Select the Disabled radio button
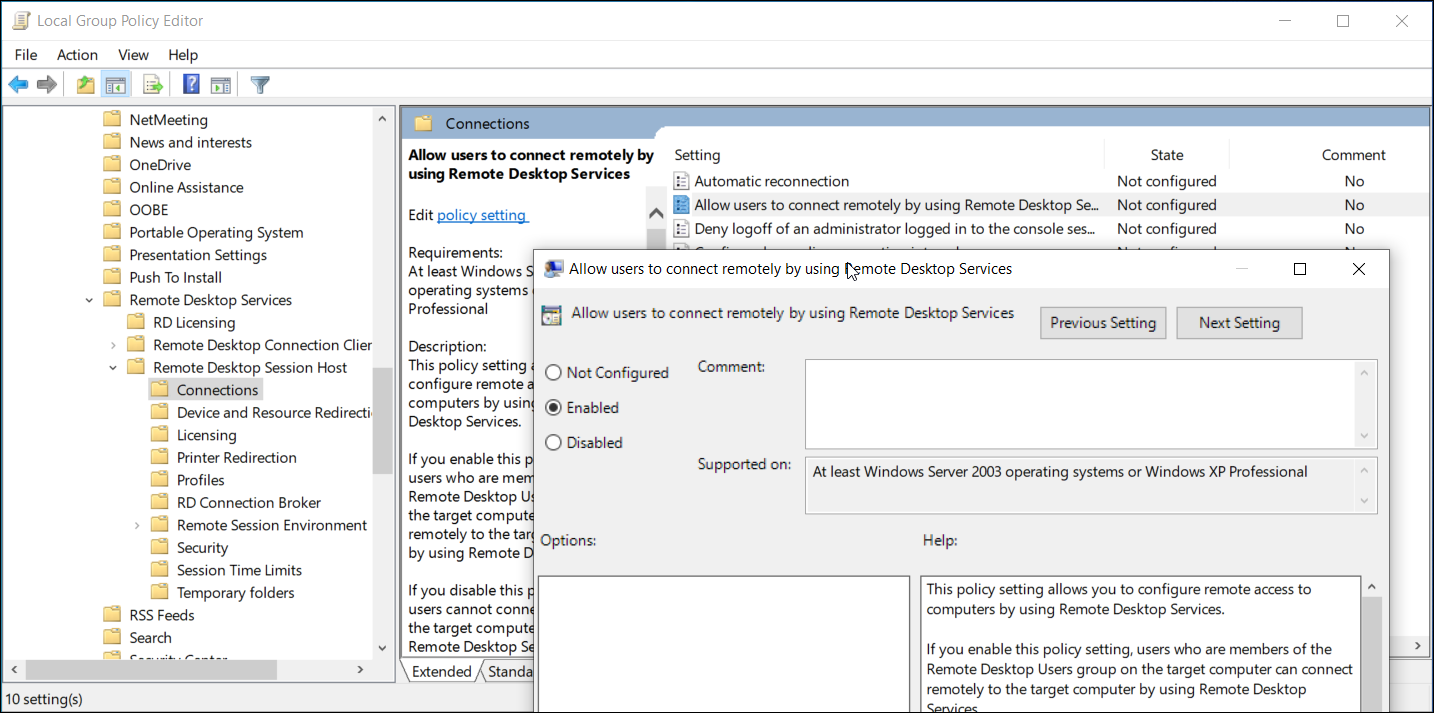 [x=553, y=442]
